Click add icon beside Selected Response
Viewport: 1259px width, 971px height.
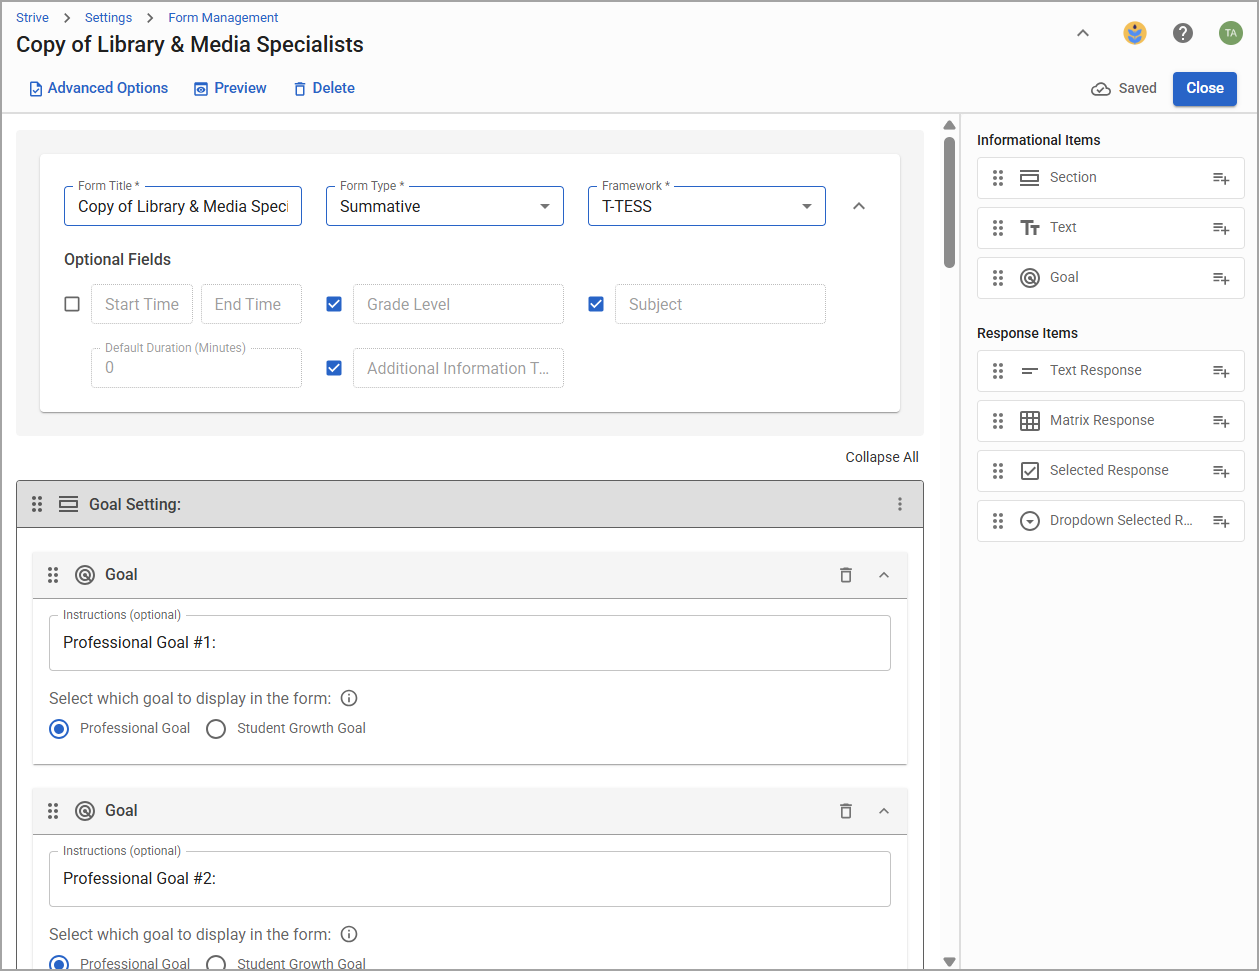click(1221, 471)
